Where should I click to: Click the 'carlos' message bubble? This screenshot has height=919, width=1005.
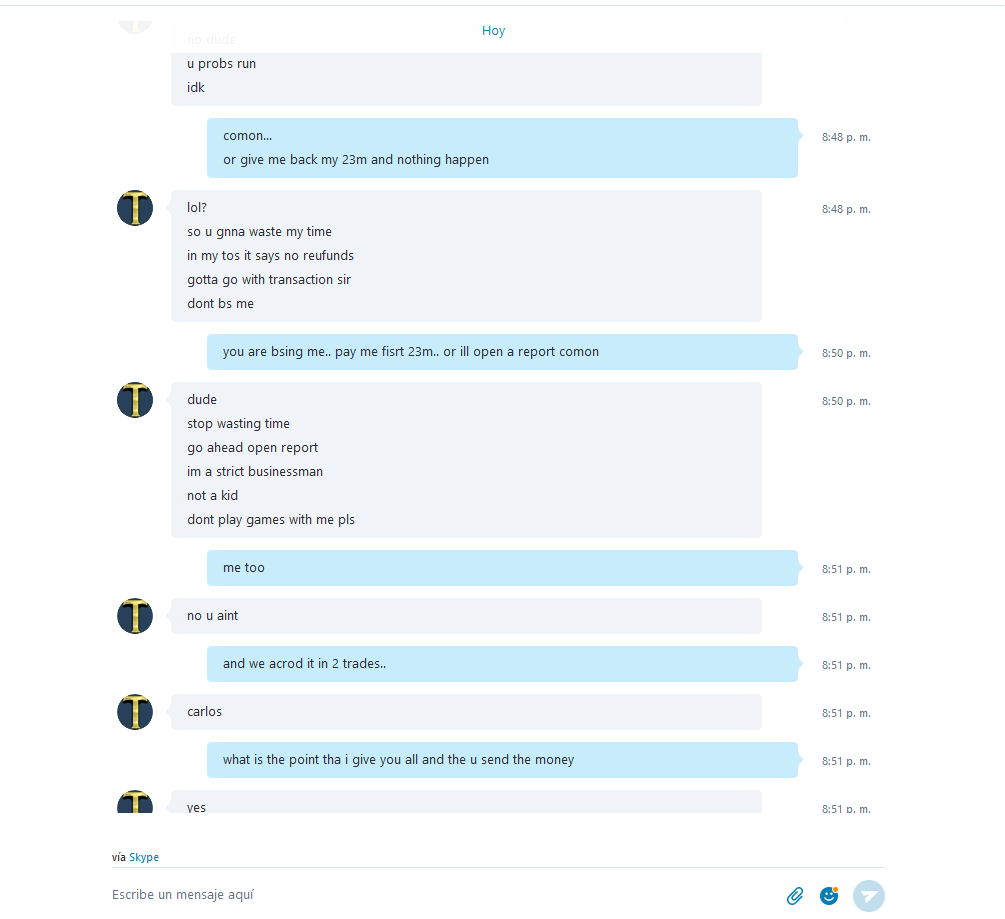(x=466, y=712)
